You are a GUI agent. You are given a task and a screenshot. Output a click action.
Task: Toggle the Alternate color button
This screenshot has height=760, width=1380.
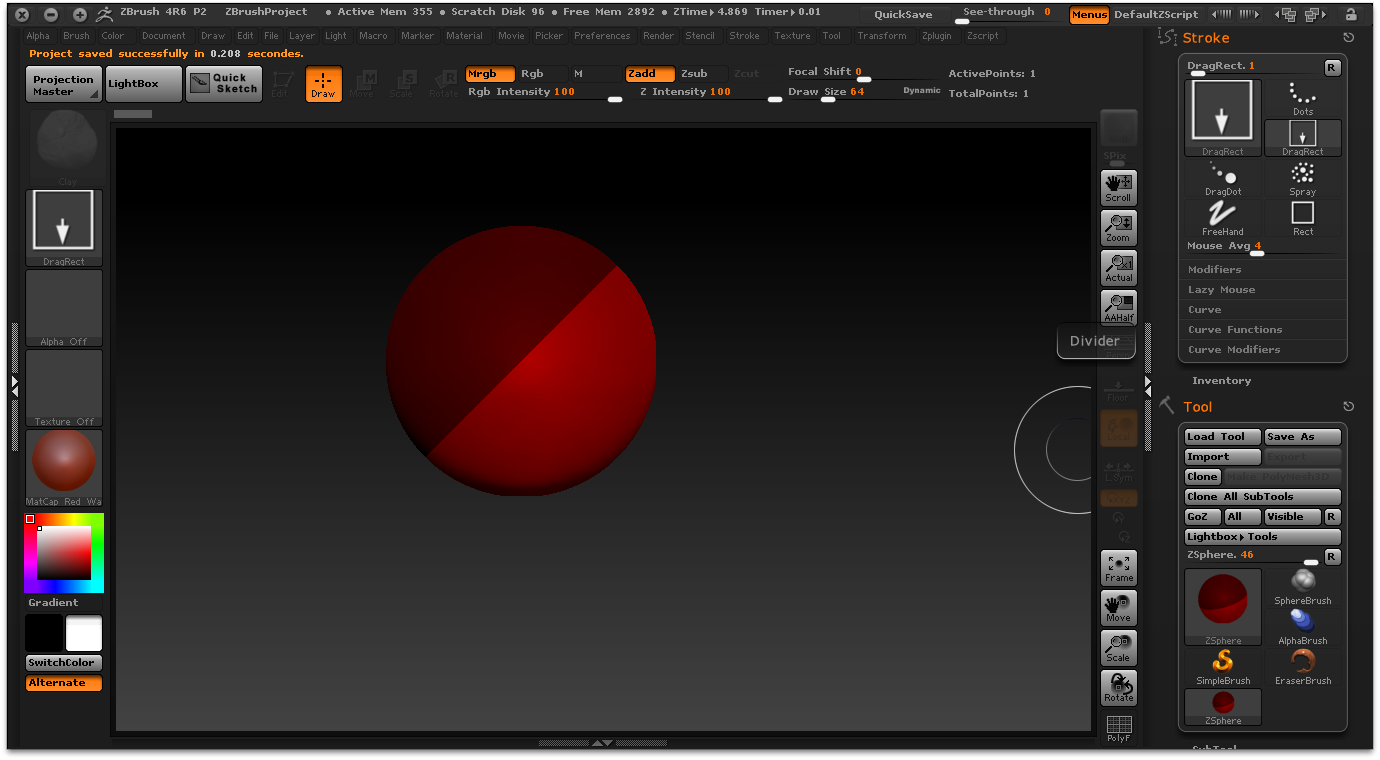point(64,683)
